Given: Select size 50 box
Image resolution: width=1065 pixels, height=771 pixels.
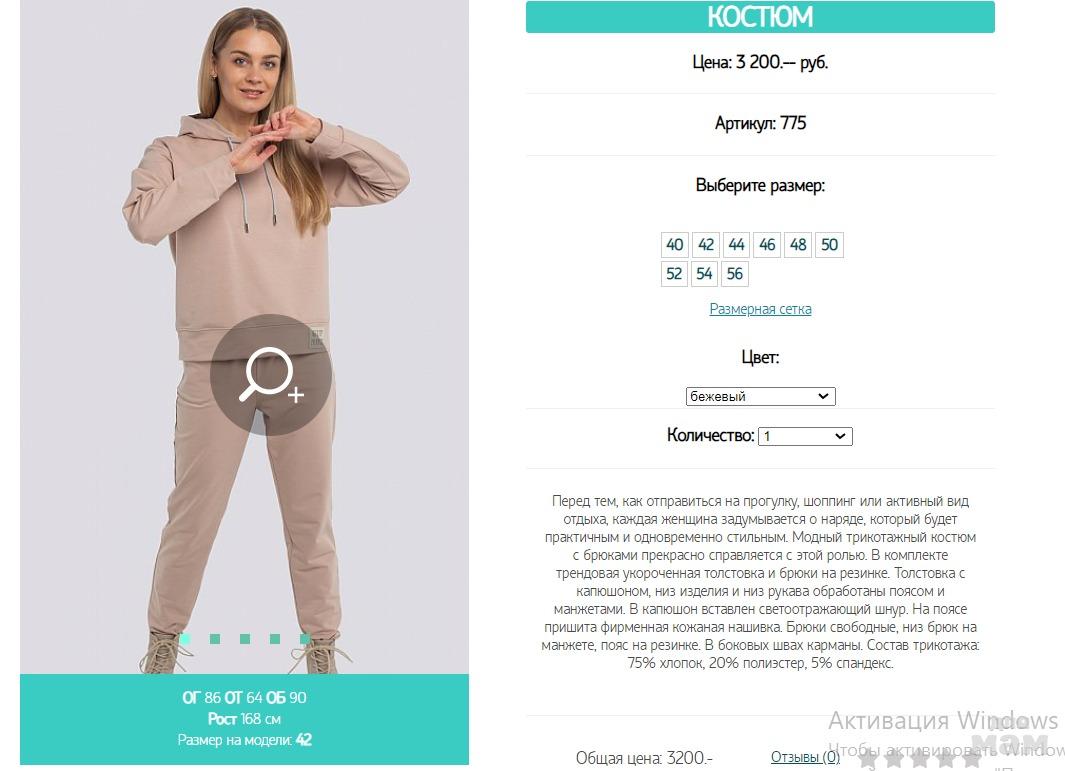Looking at the screenshot, I should click(829, 245).
